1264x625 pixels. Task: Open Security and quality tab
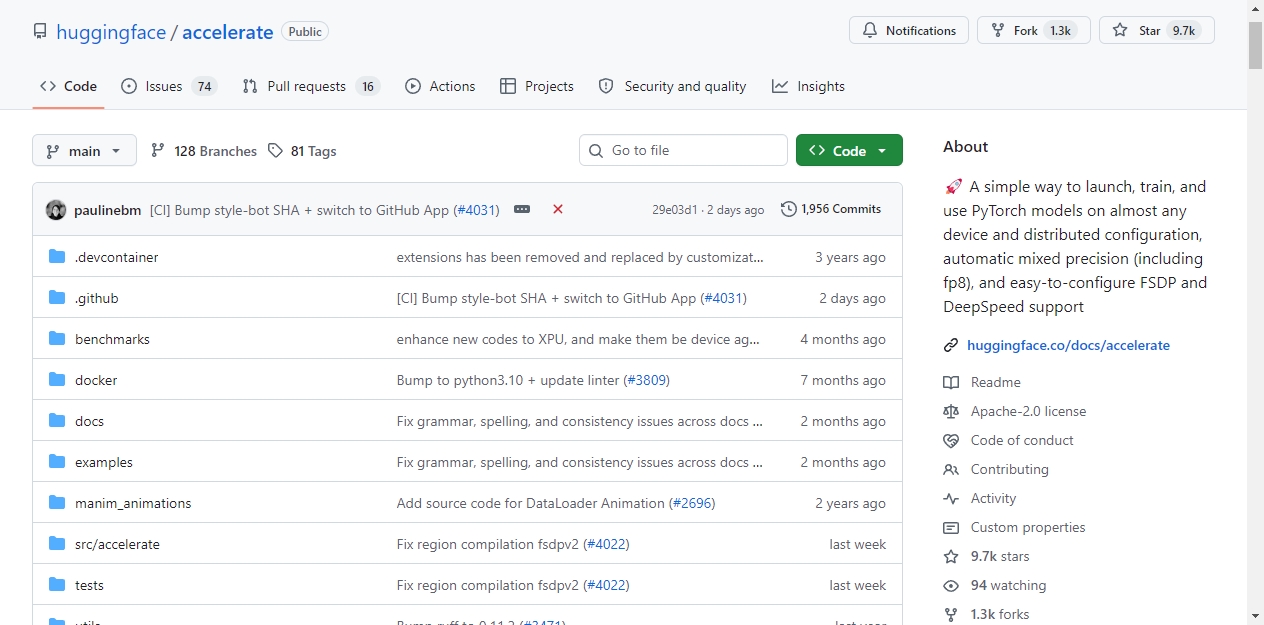pyautogui.click(x=672, y=87)
